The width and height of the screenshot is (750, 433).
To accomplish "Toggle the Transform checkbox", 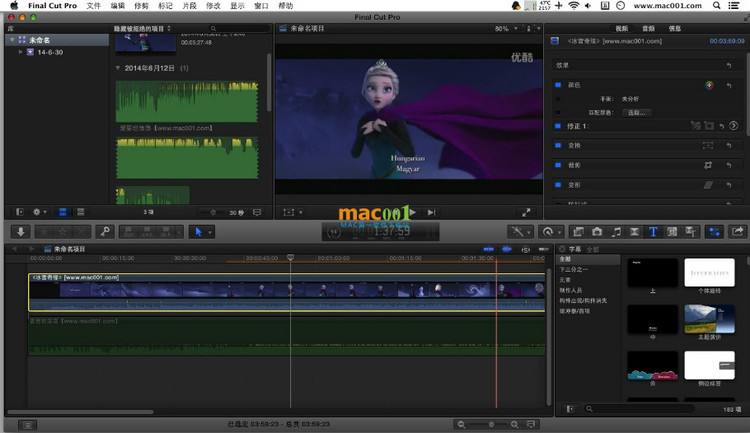I will tap(558, 145).
